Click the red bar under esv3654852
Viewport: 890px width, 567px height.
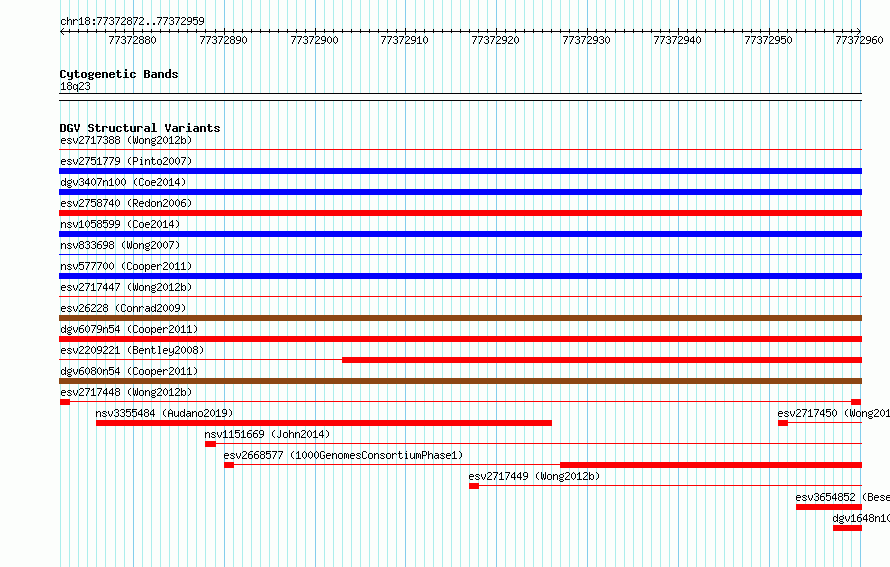(829, 507)
